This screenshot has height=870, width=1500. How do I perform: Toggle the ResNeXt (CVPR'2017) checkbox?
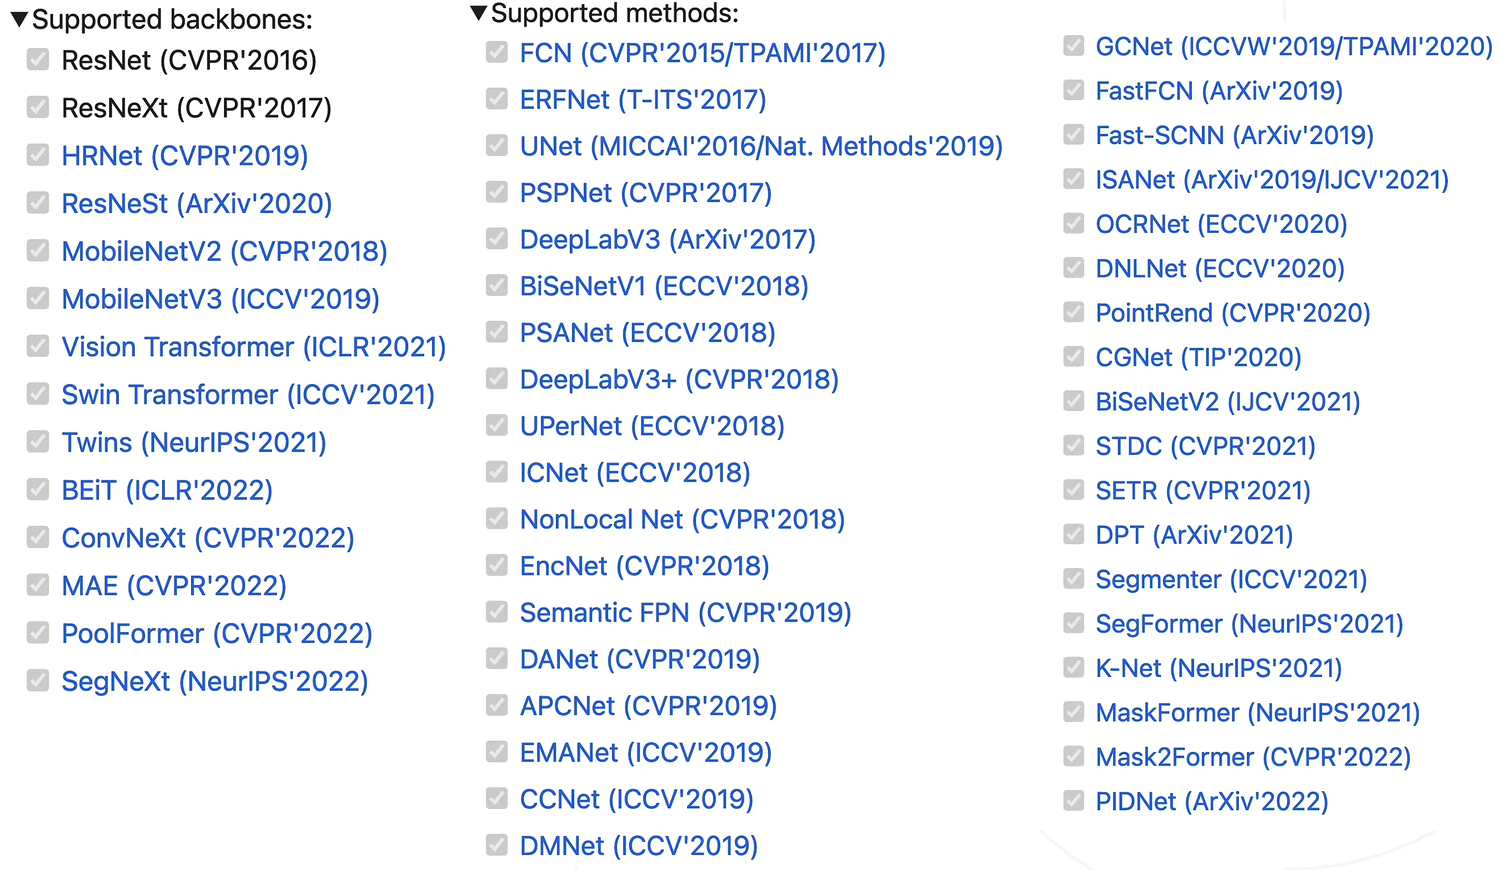coord(38,107)
